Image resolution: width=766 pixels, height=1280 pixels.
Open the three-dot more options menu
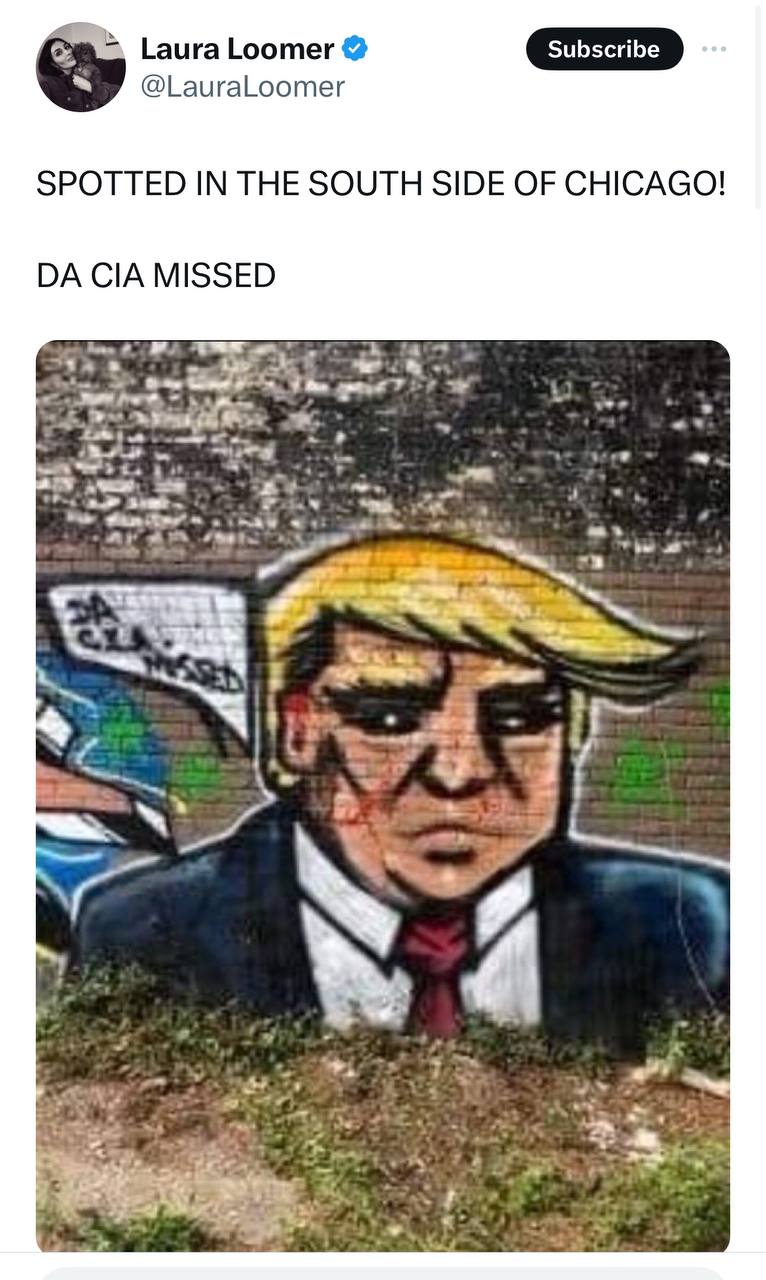tap(714, 49)
